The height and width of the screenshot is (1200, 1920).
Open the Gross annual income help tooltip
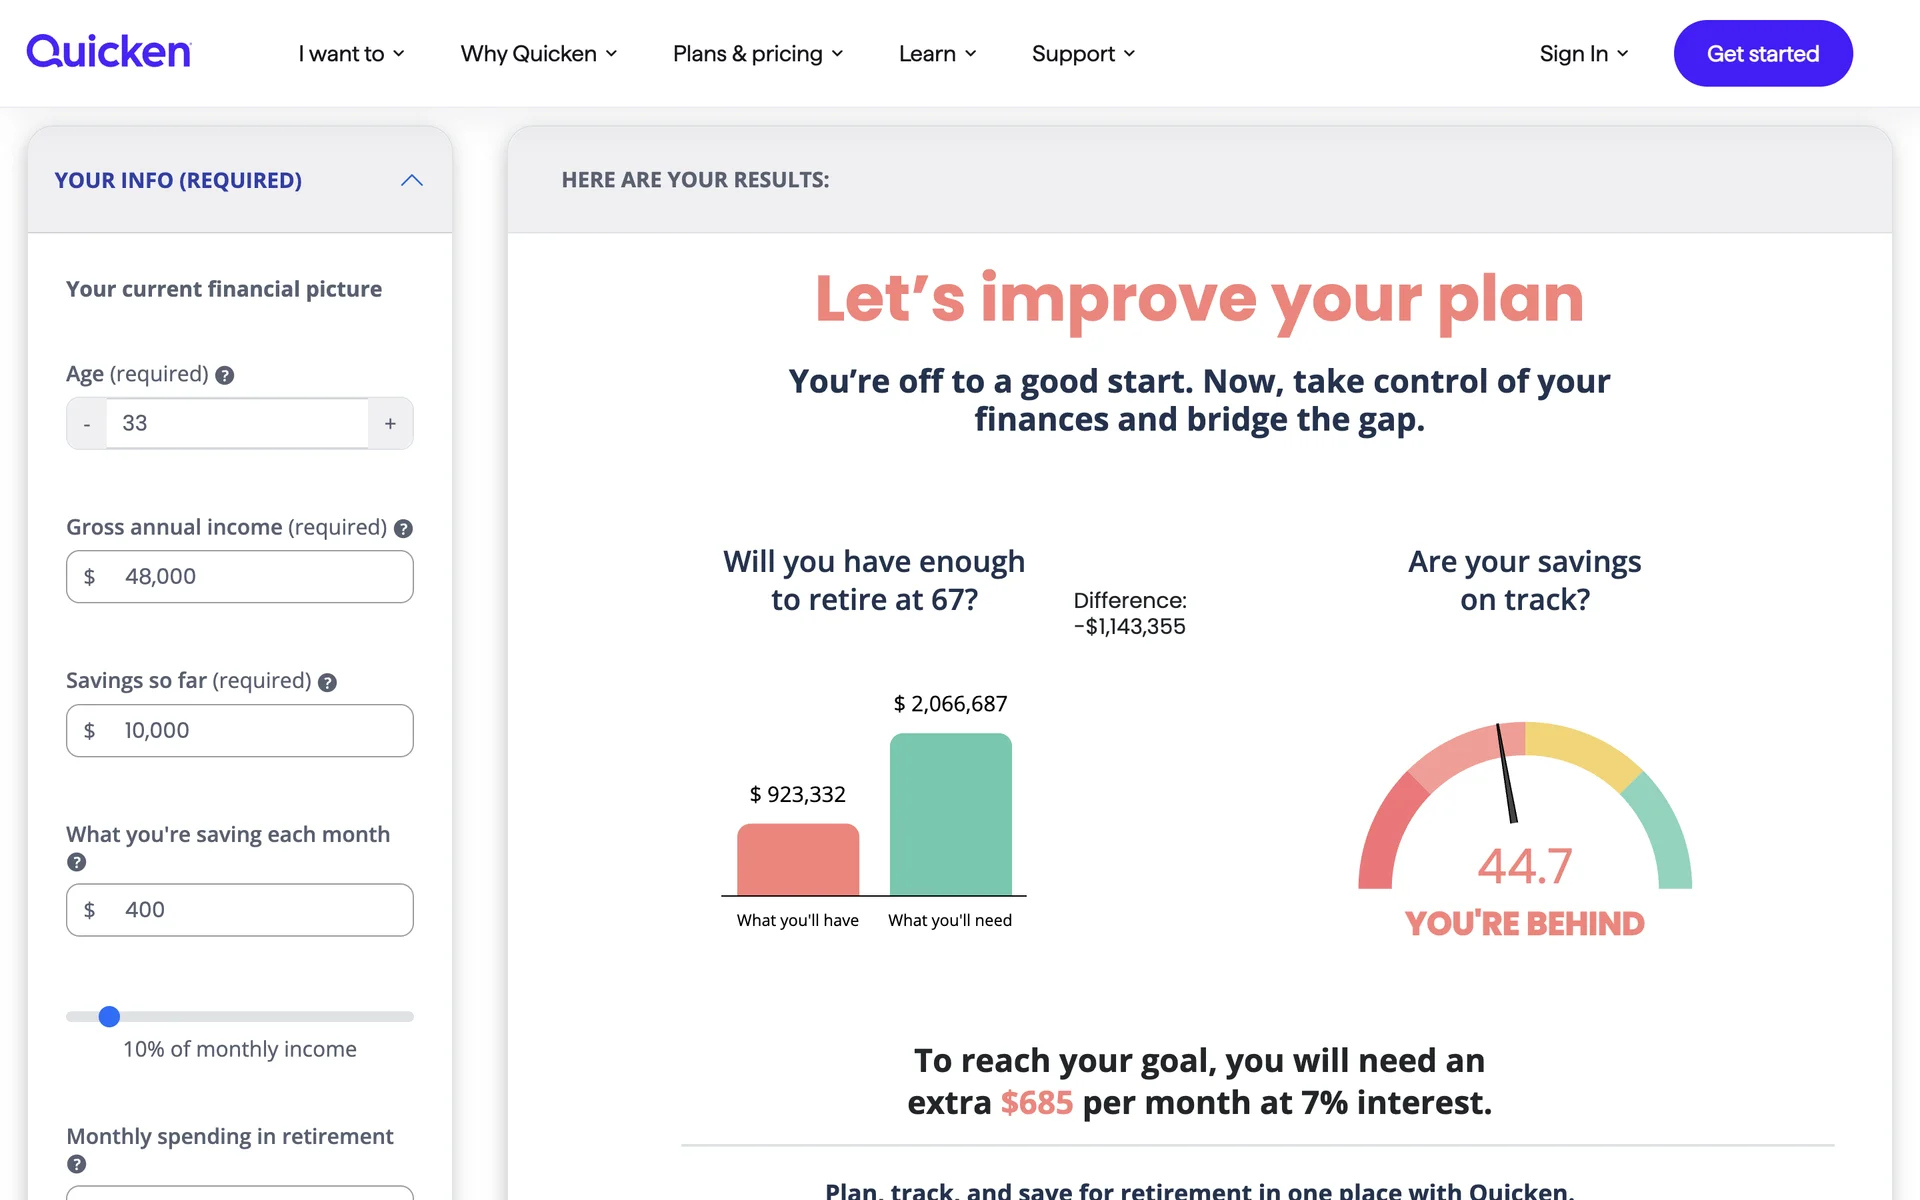tap(403, 529)
